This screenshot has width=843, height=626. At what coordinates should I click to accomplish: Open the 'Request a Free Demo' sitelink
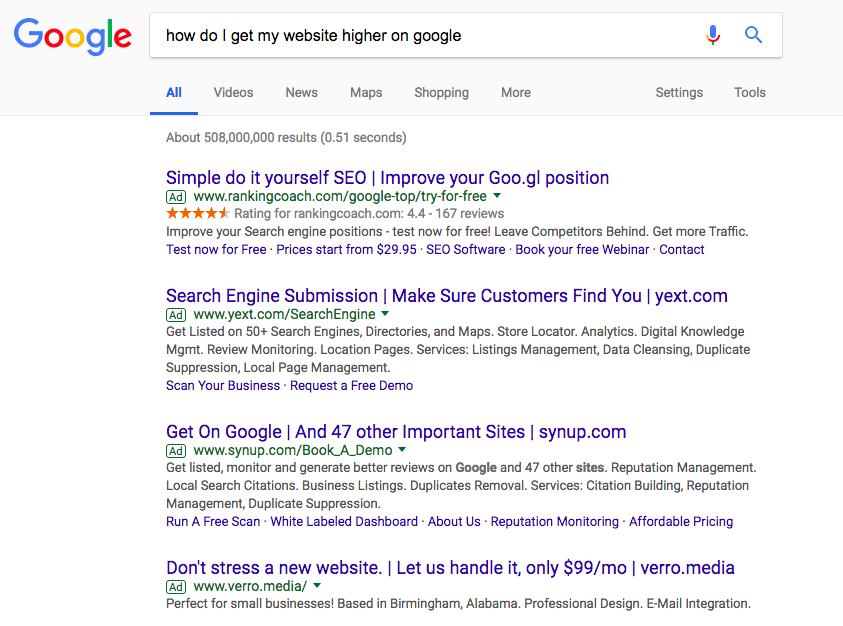[x=352, y=386]
